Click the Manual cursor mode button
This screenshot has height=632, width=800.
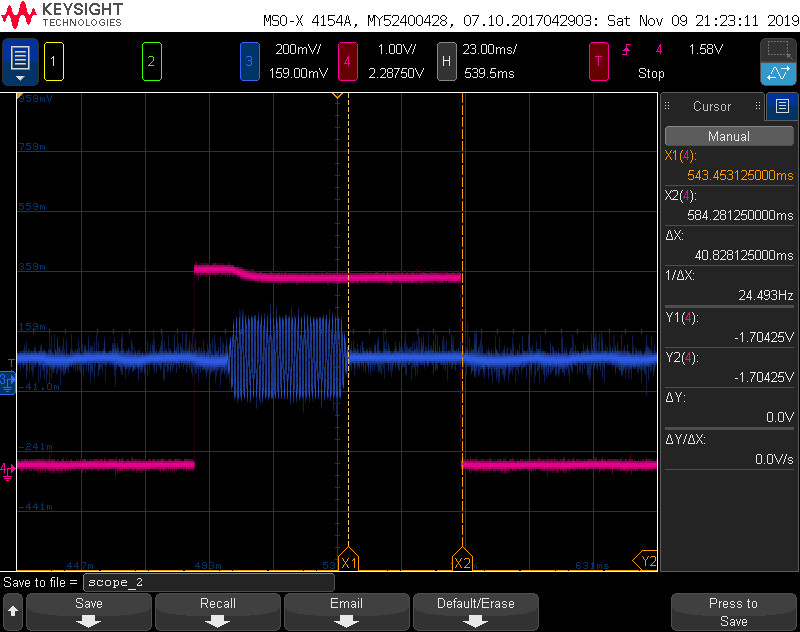tap(728, 136)
